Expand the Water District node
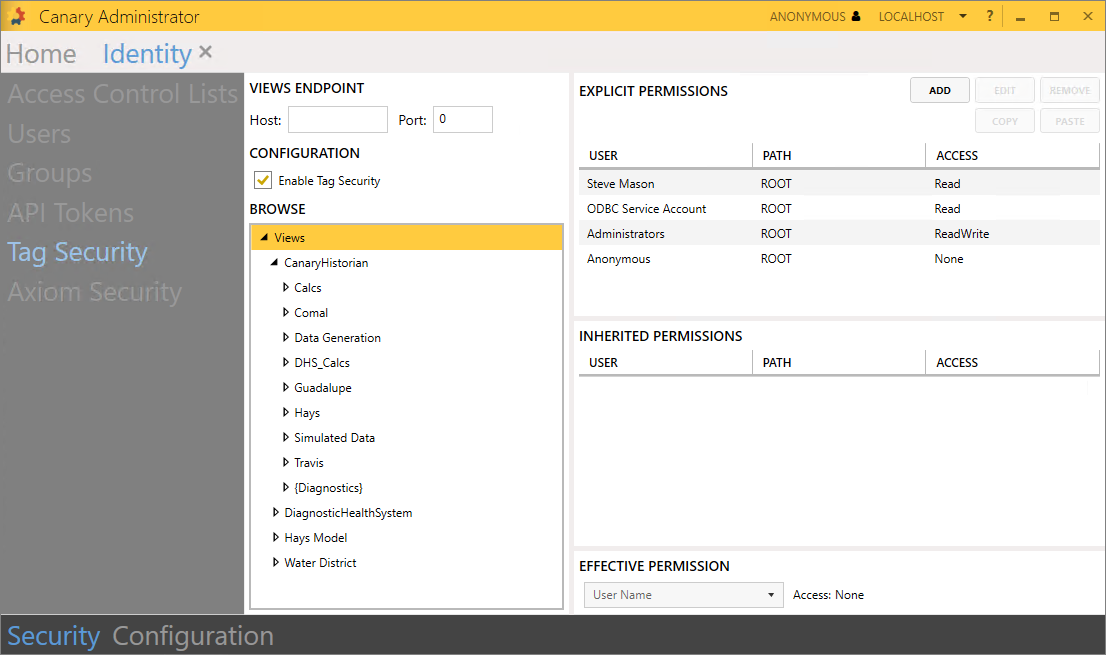1106x655 pixels. click(x=276, y=563)
